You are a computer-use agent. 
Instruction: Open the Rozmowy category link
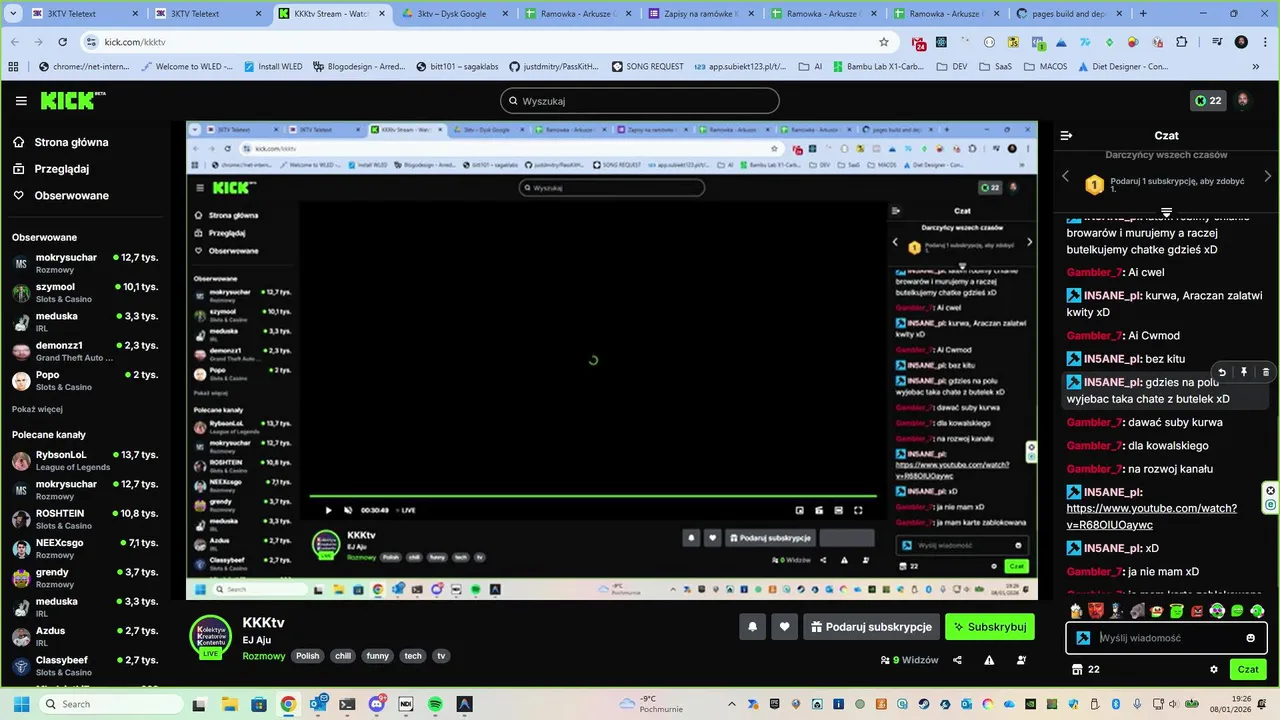(264, 657)
